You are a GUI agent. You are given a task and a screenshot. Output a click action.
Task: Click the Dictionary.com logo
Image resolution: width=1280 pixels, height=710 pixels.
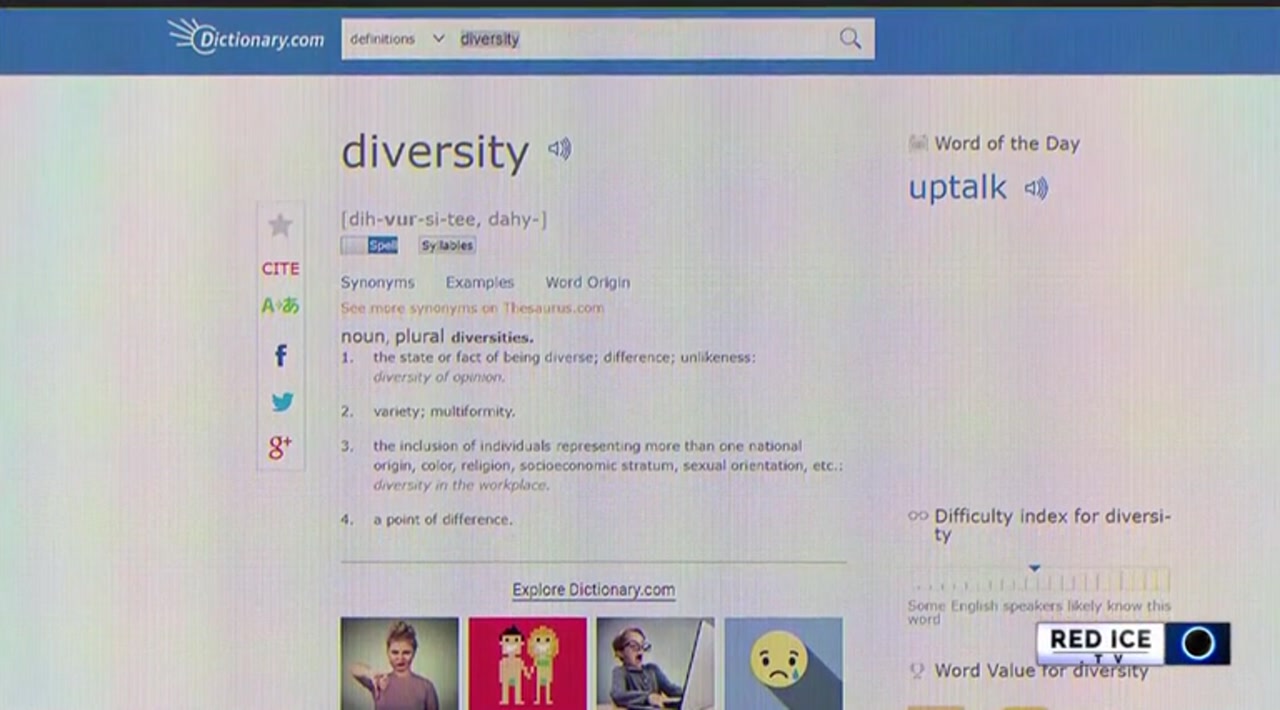247,37
